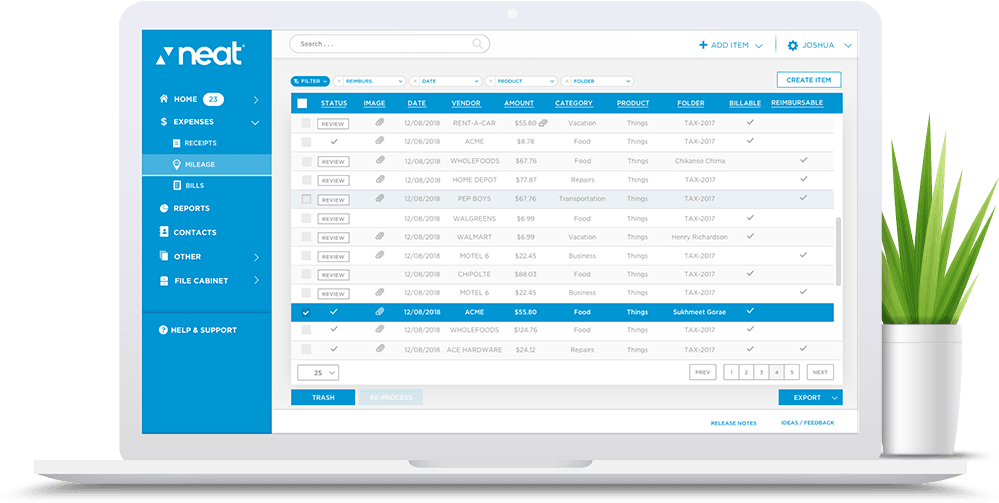This screenshot has width=999, height=503.
Task: Collapse the Expenses section chevron
Action: click(255, 122)
